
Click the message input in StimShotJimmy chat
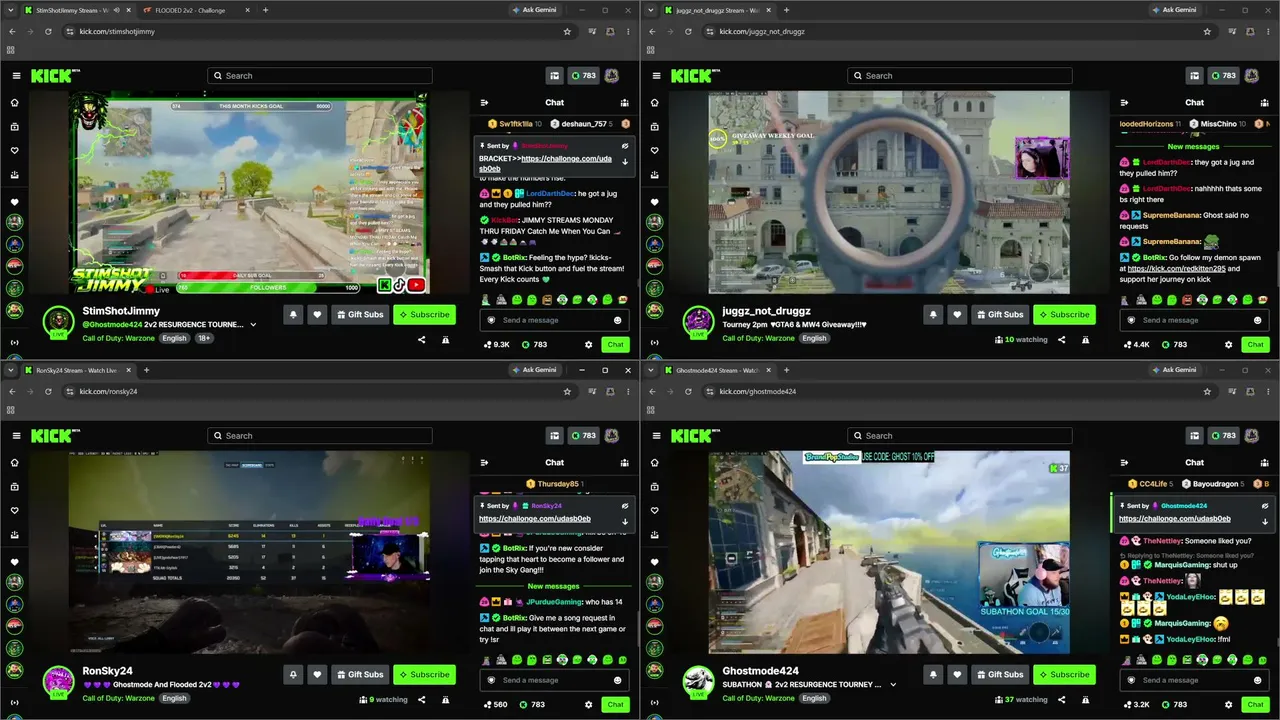[x=552, y=320]
